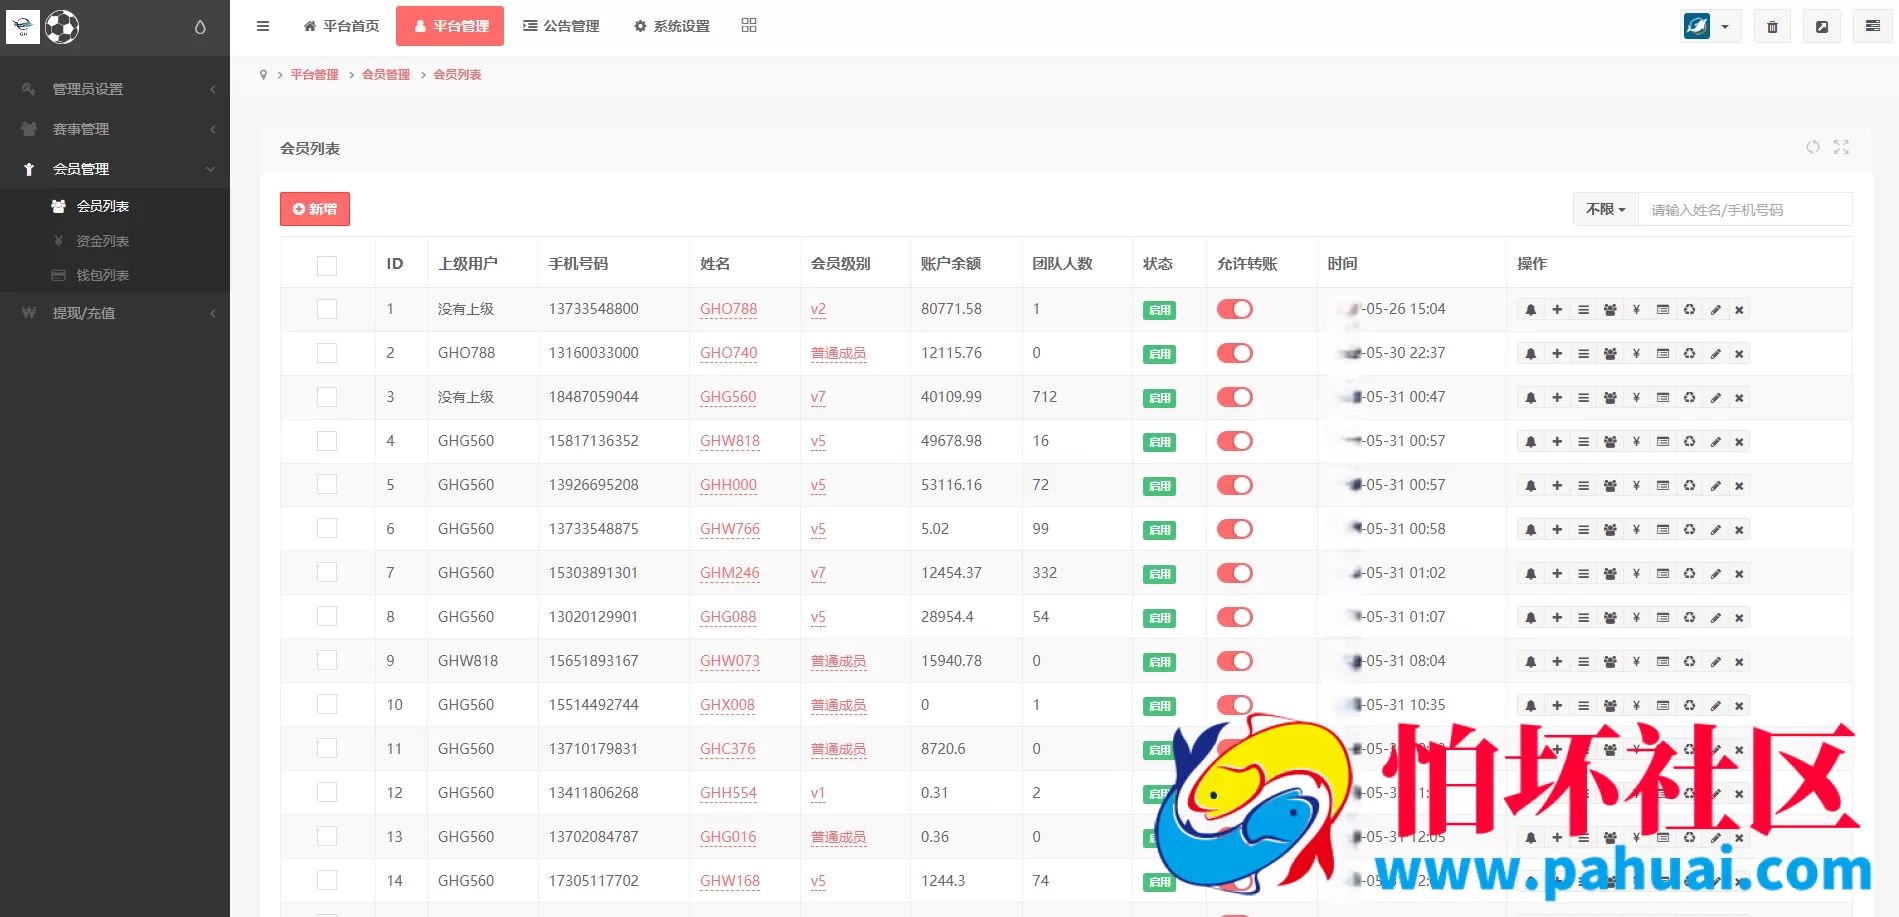Viewport: 1899px width, 917px height.
Task: Toggle transfer switch for GHW818
Action: click(1235, 441)
